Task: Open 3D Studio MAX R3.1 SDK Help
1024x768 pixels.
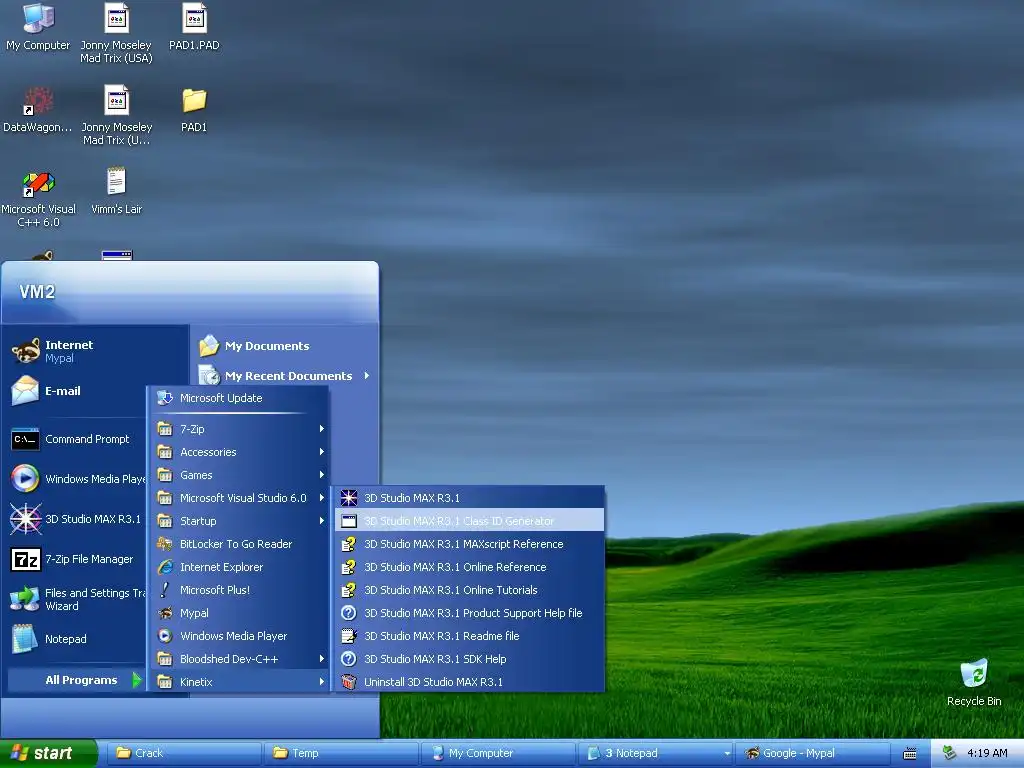Action: point(469,659)
